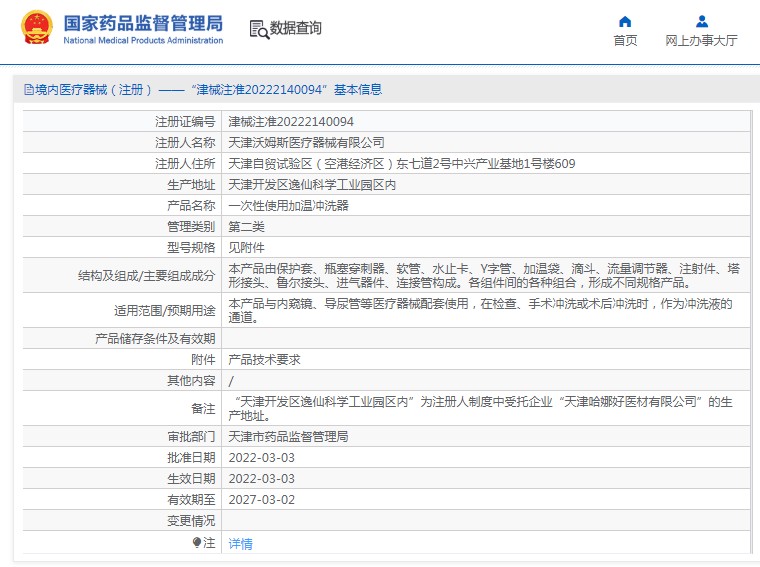Viewport: 760px width, 567px height.
Task: Click 审批部门 row label
Action: 191,437
